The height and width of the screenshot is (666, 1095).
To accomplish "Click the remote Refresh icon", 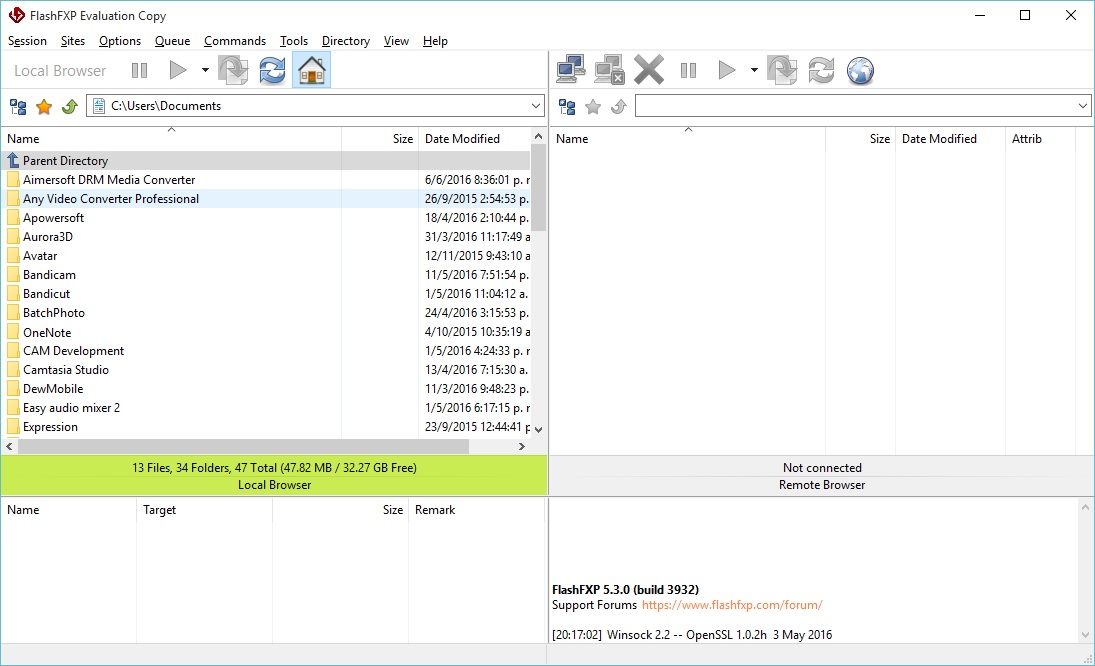I will click(821, 70).
